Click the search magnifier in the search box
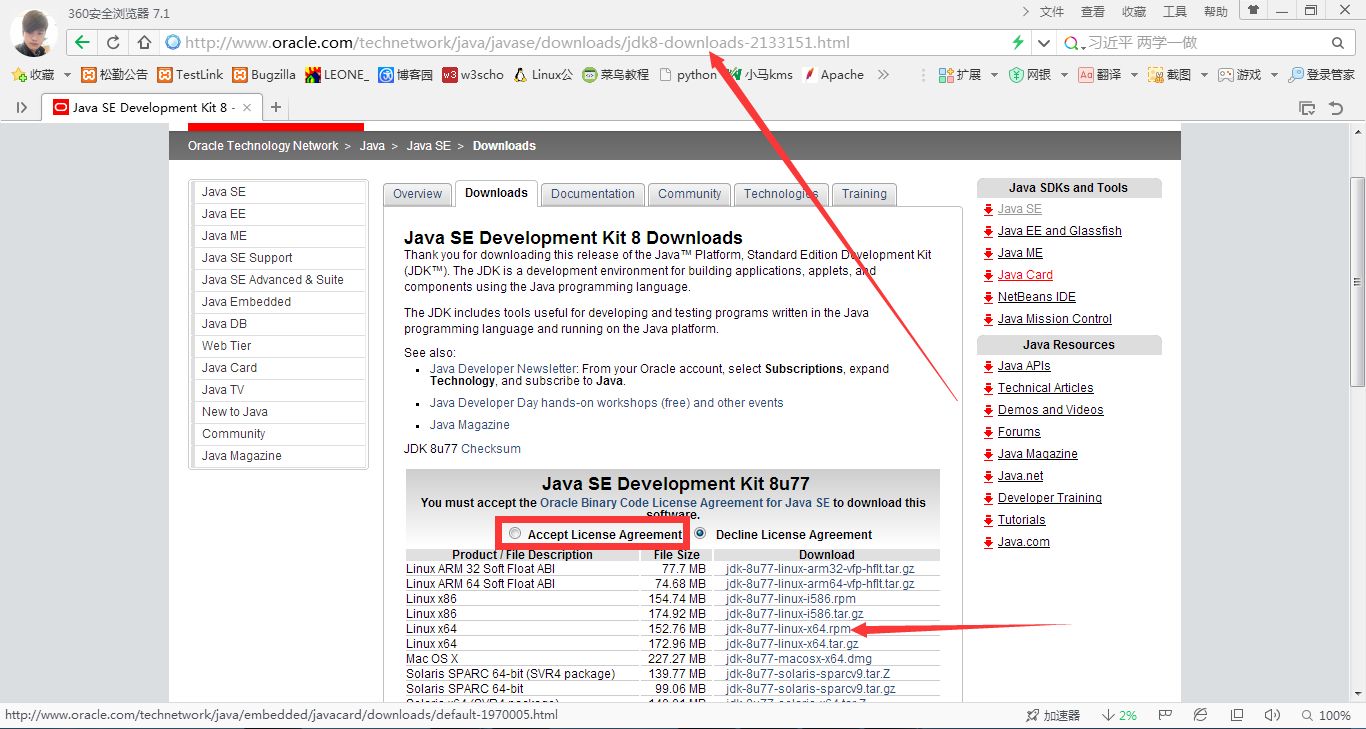This screenshot has width=1366, height=729. pos(1338,43)
